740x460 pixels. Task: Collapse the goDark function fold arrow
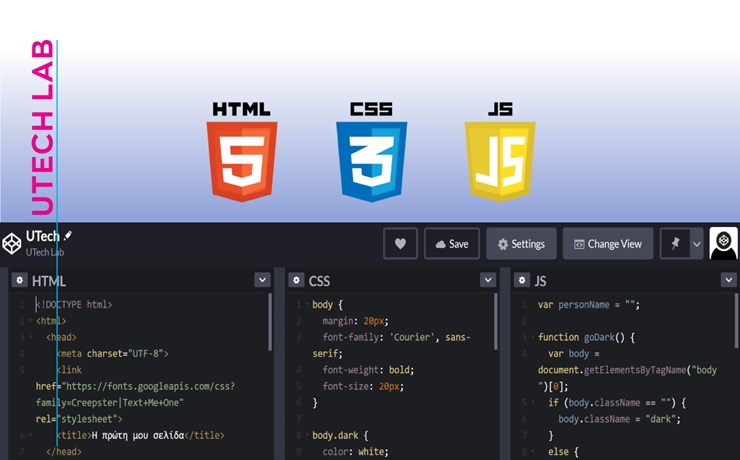(533, 337)
